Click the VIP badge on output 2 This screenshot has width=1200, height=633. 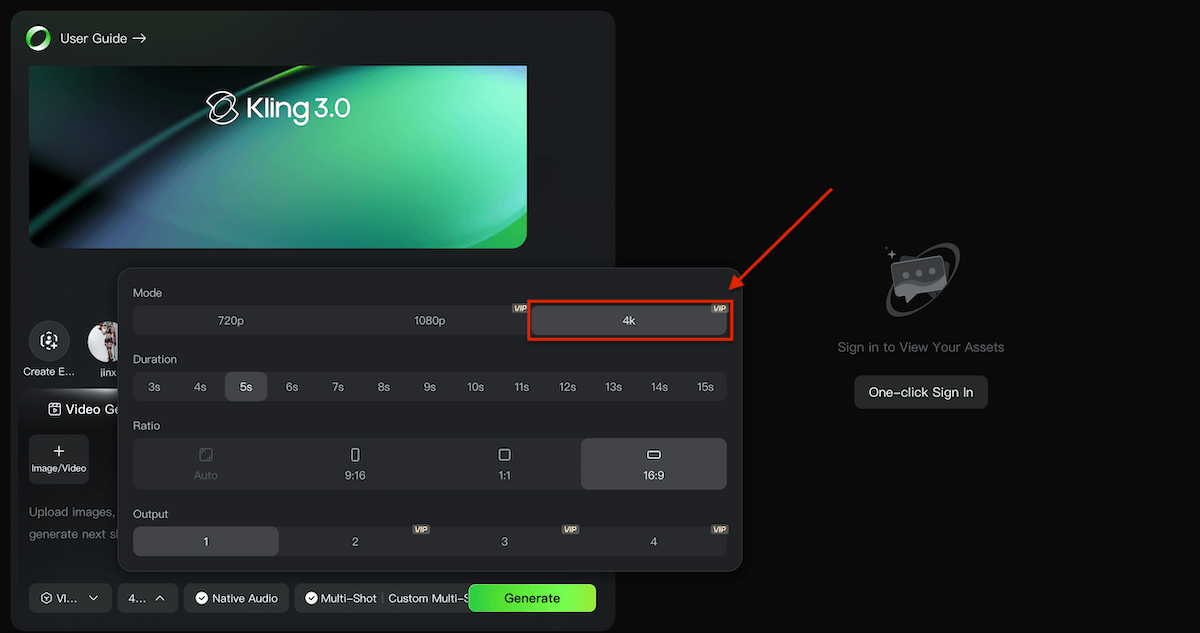point(421,529)
